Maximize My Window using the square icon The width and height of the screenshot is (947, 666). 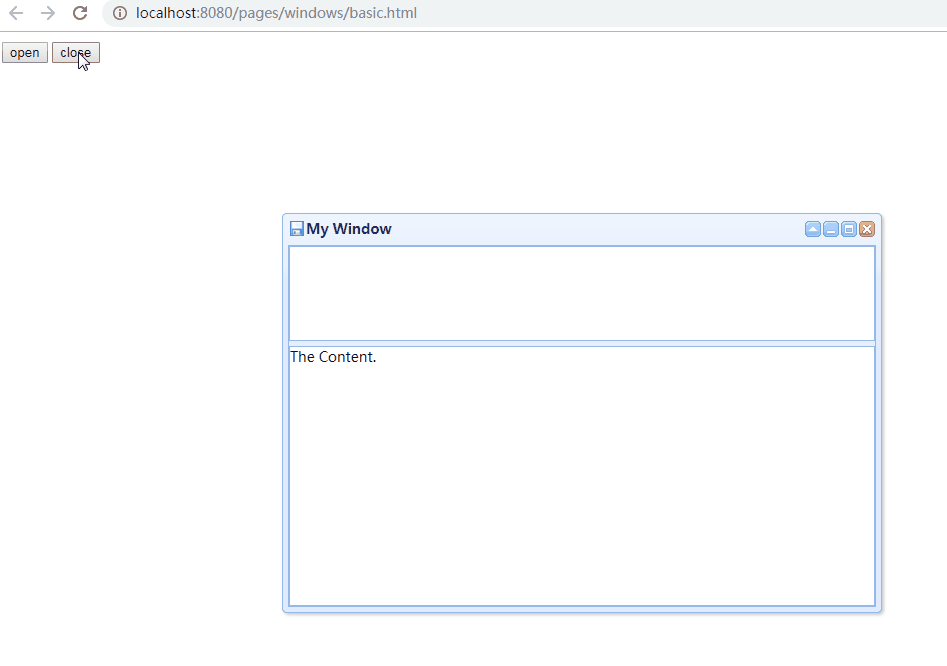(848, 228)
